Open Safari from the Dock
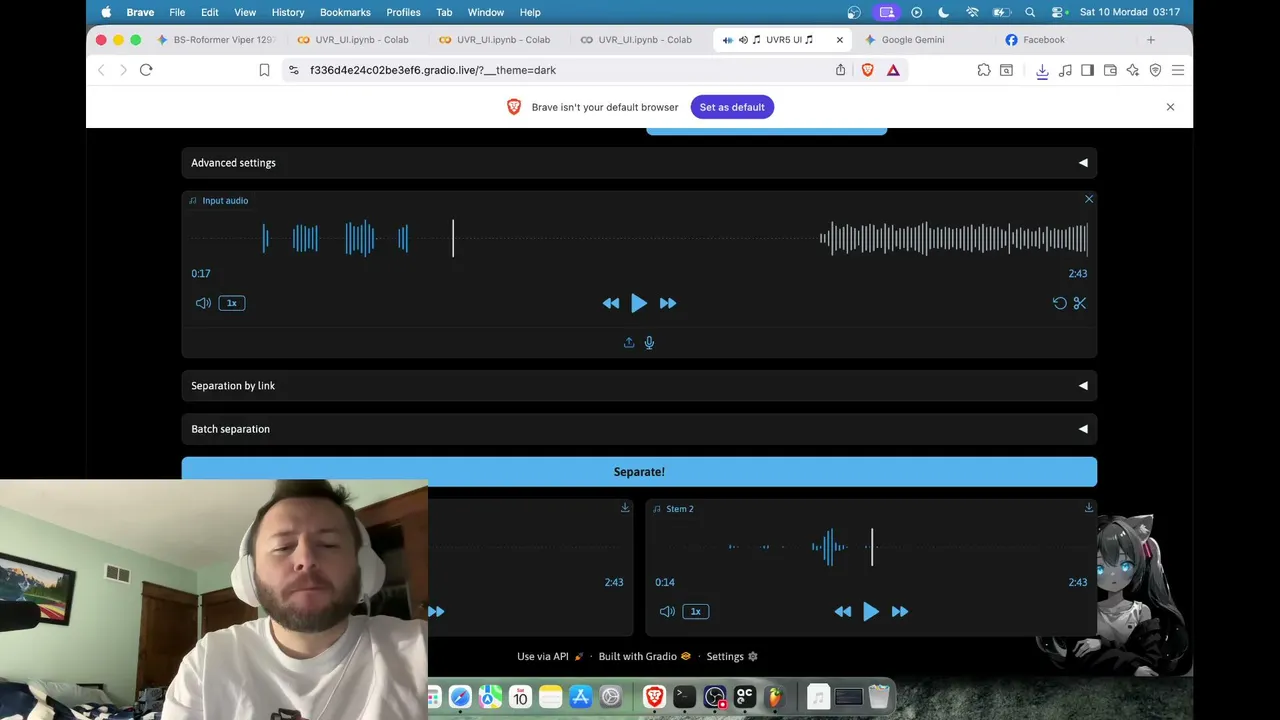 pos(460,697)
